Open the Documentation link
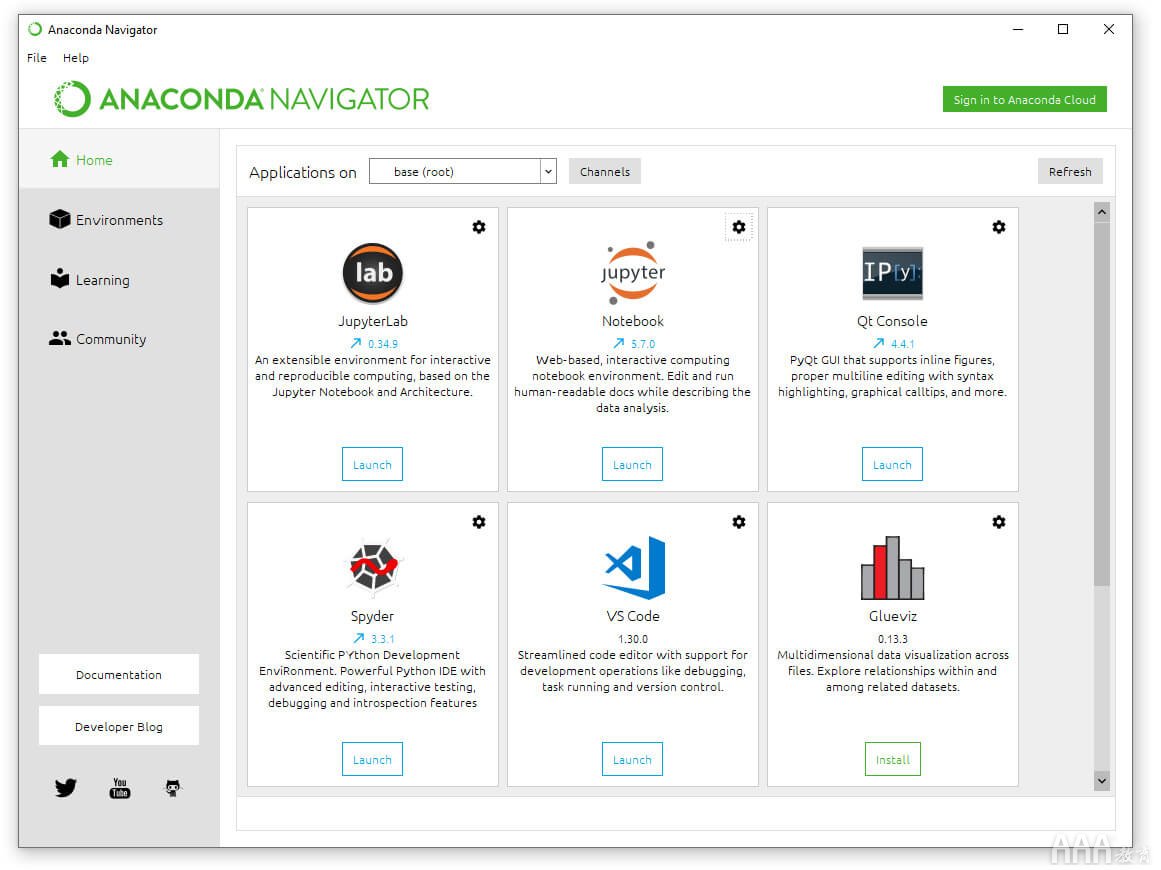 coord(118,675)
